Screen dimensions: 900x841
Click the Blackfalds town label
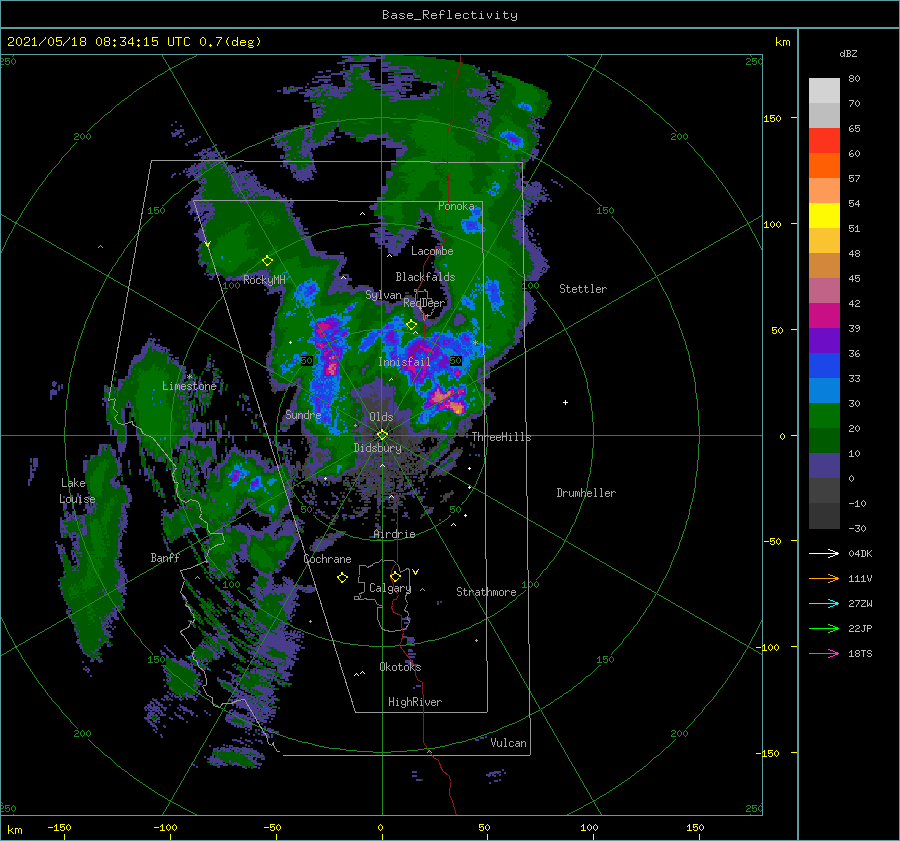425,277
